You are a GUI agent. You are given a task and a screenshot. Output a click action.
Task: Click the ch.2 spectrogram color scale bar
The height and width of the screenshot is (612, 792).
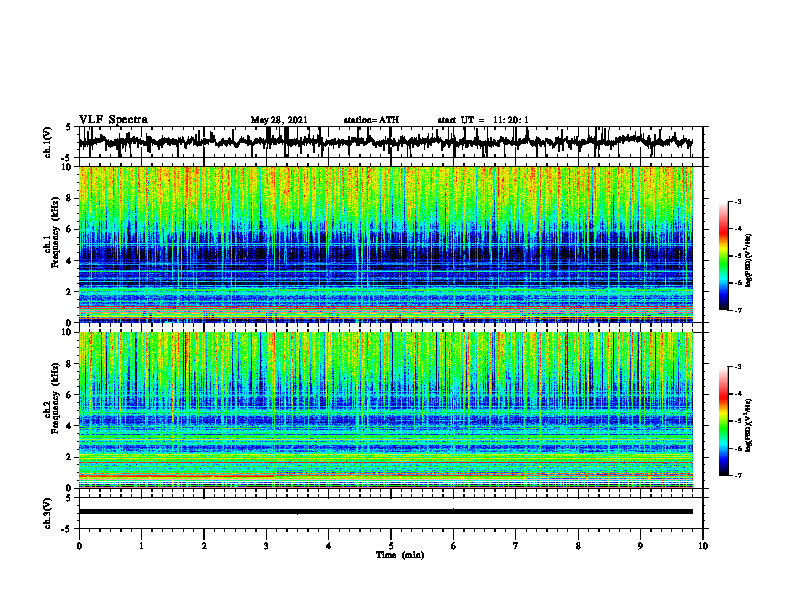pyautogui.click(x=724, y=421)
